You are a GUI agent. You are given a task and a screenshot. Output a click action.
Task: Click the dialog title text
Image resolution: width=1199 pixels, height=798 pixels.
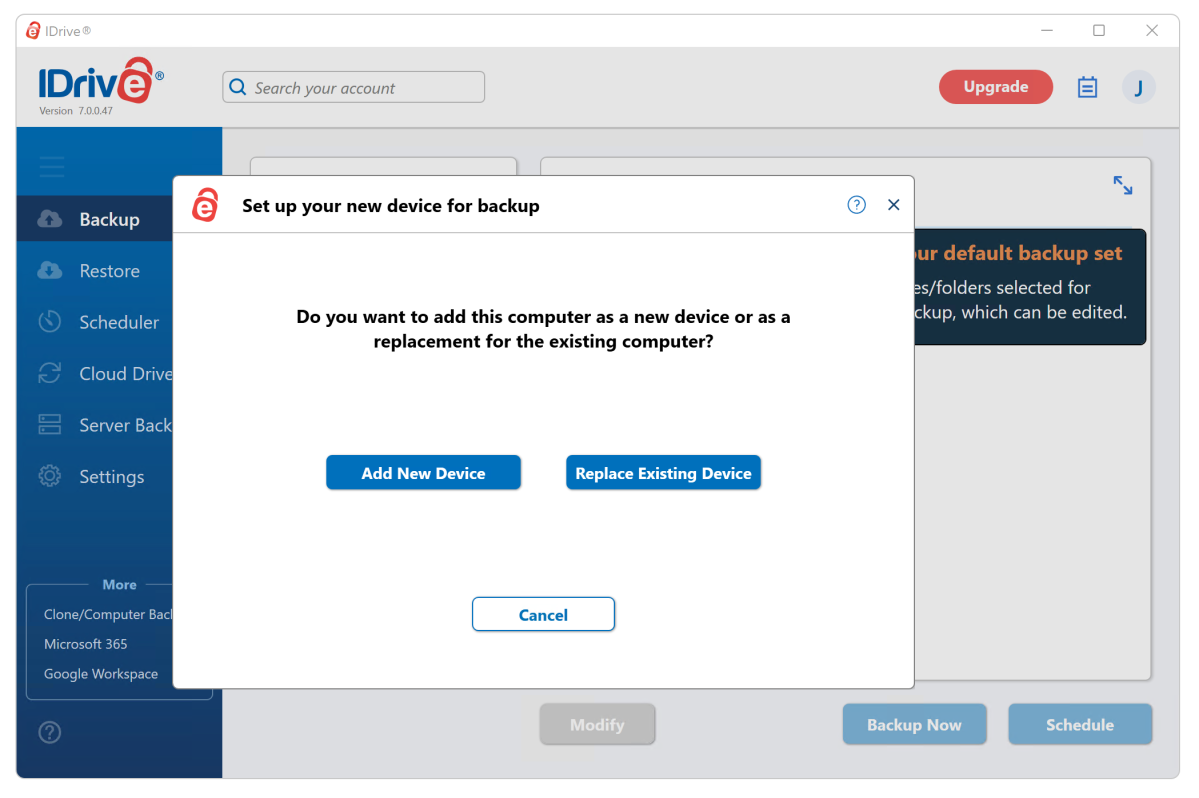(x=391, y=206)
